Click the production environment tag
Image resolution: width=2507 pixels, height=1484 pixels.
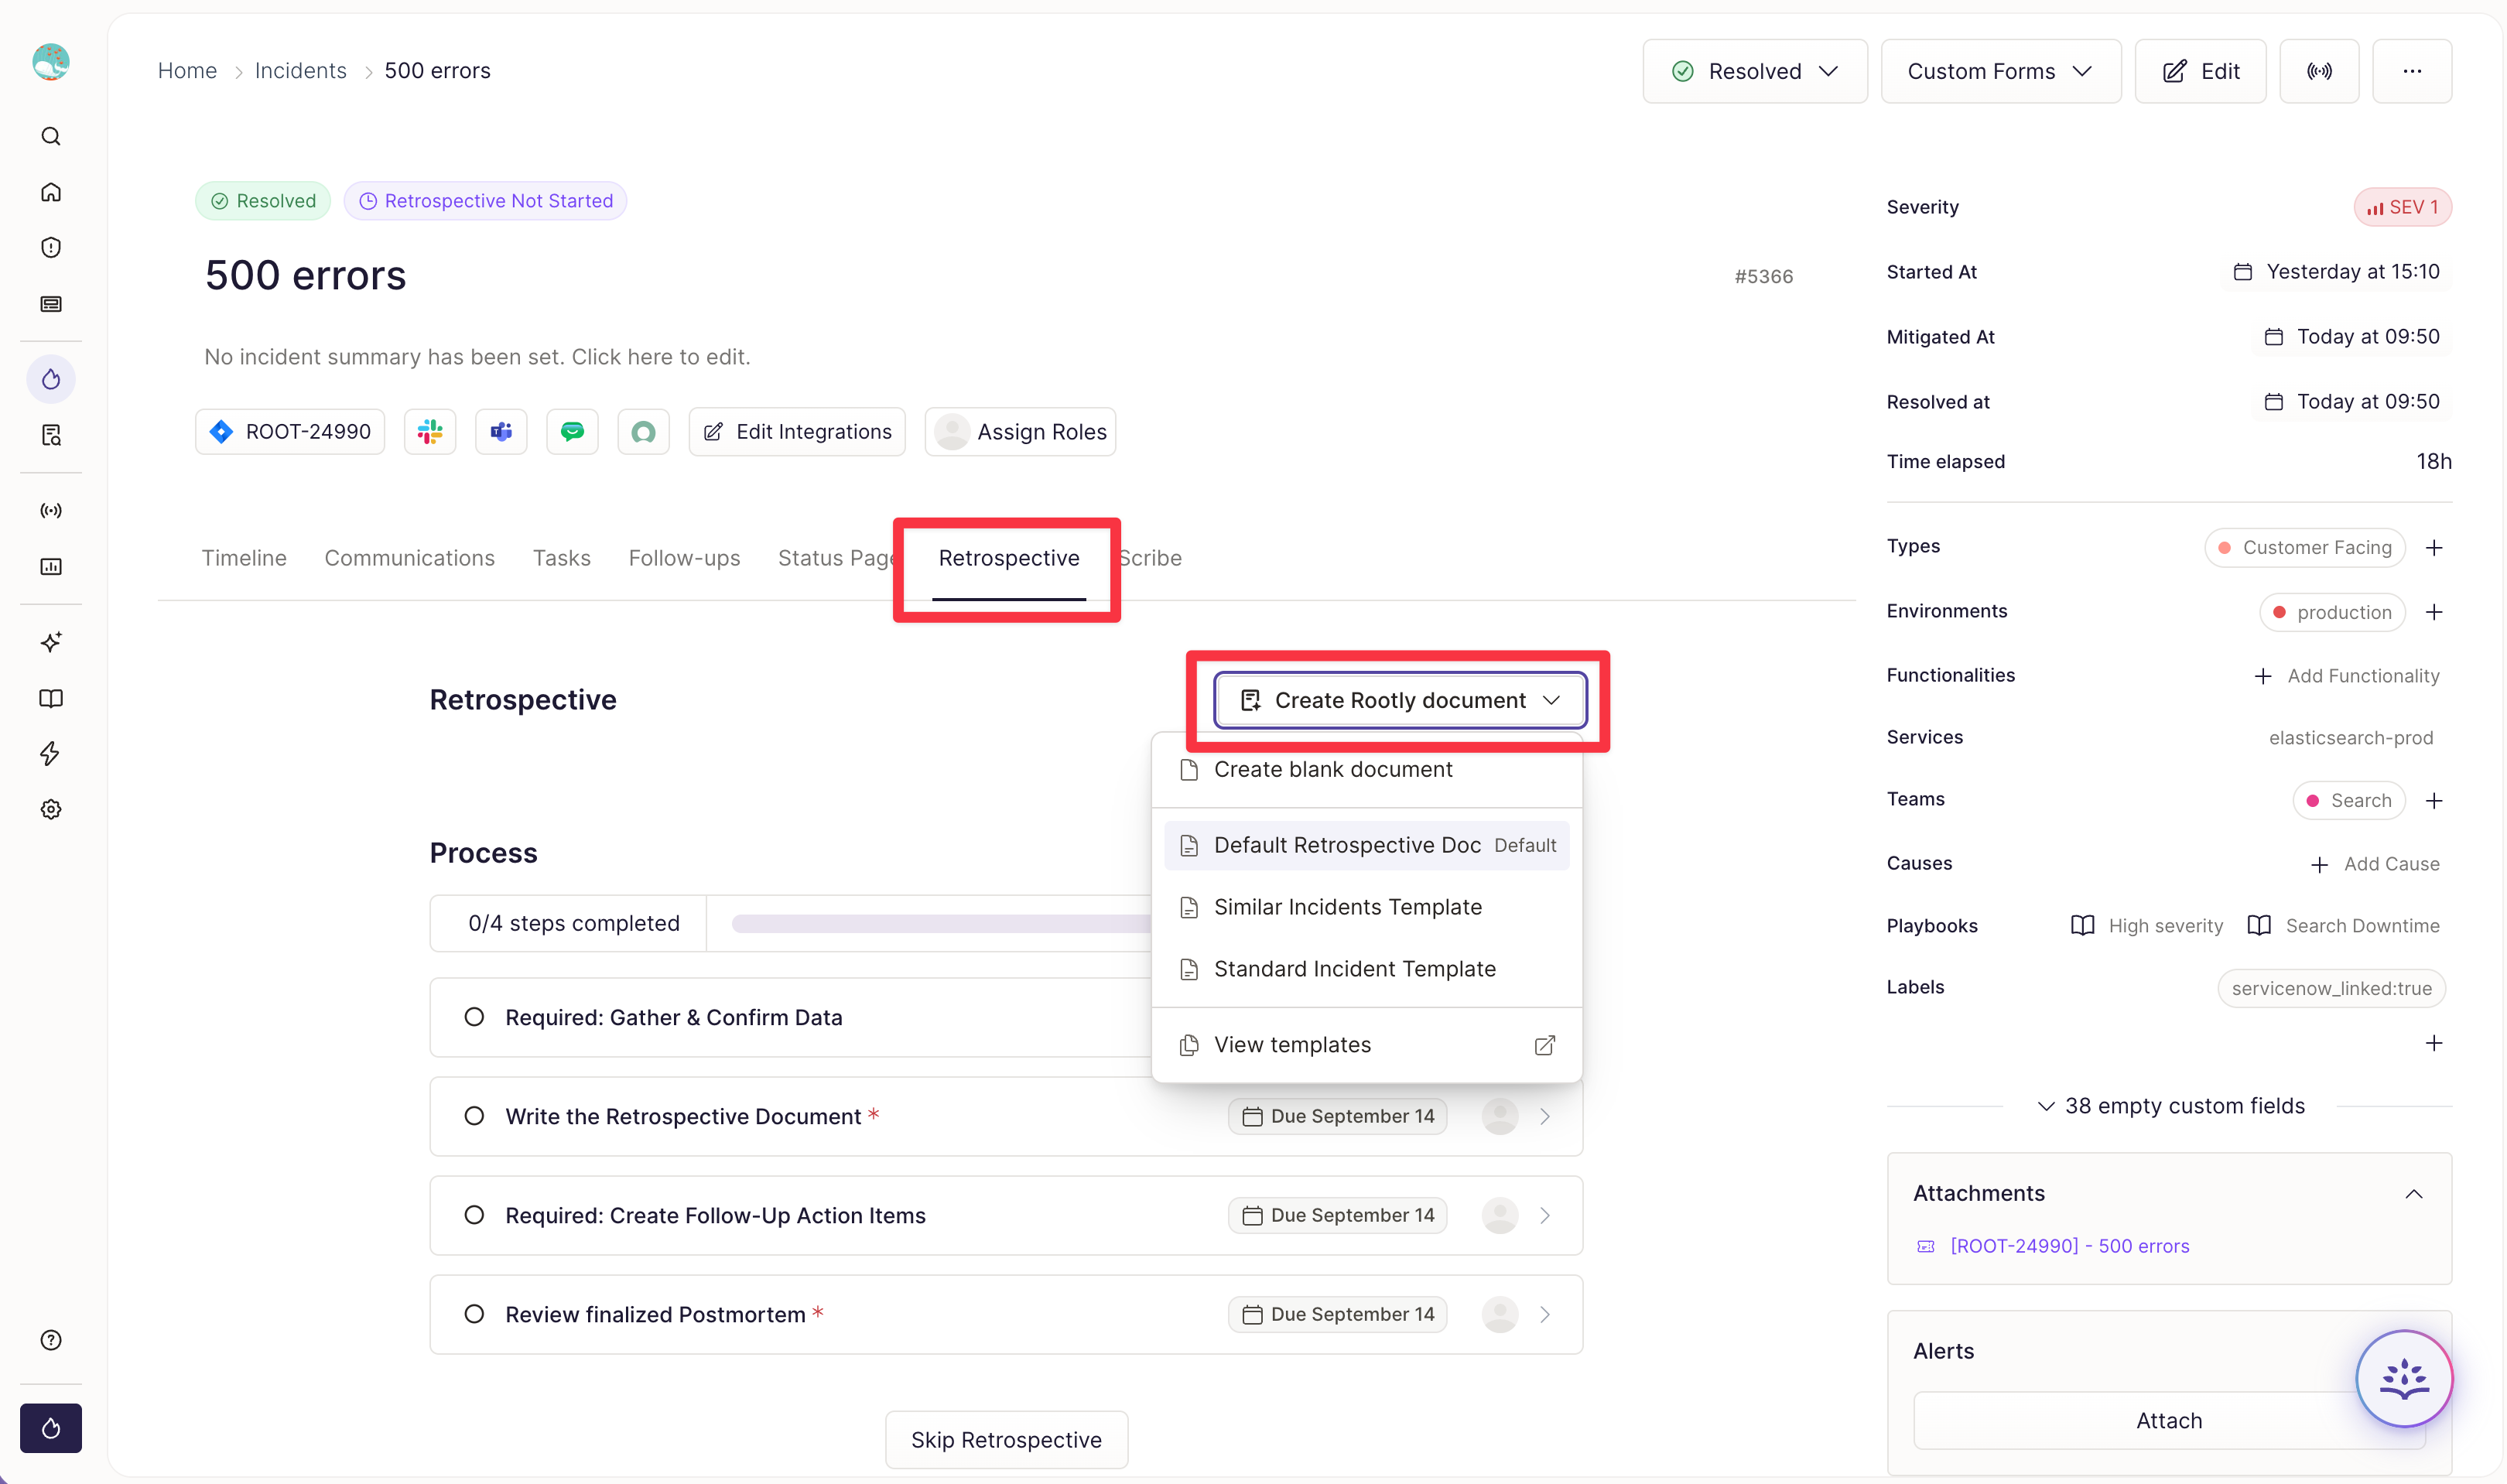[x=2332, y=612]
